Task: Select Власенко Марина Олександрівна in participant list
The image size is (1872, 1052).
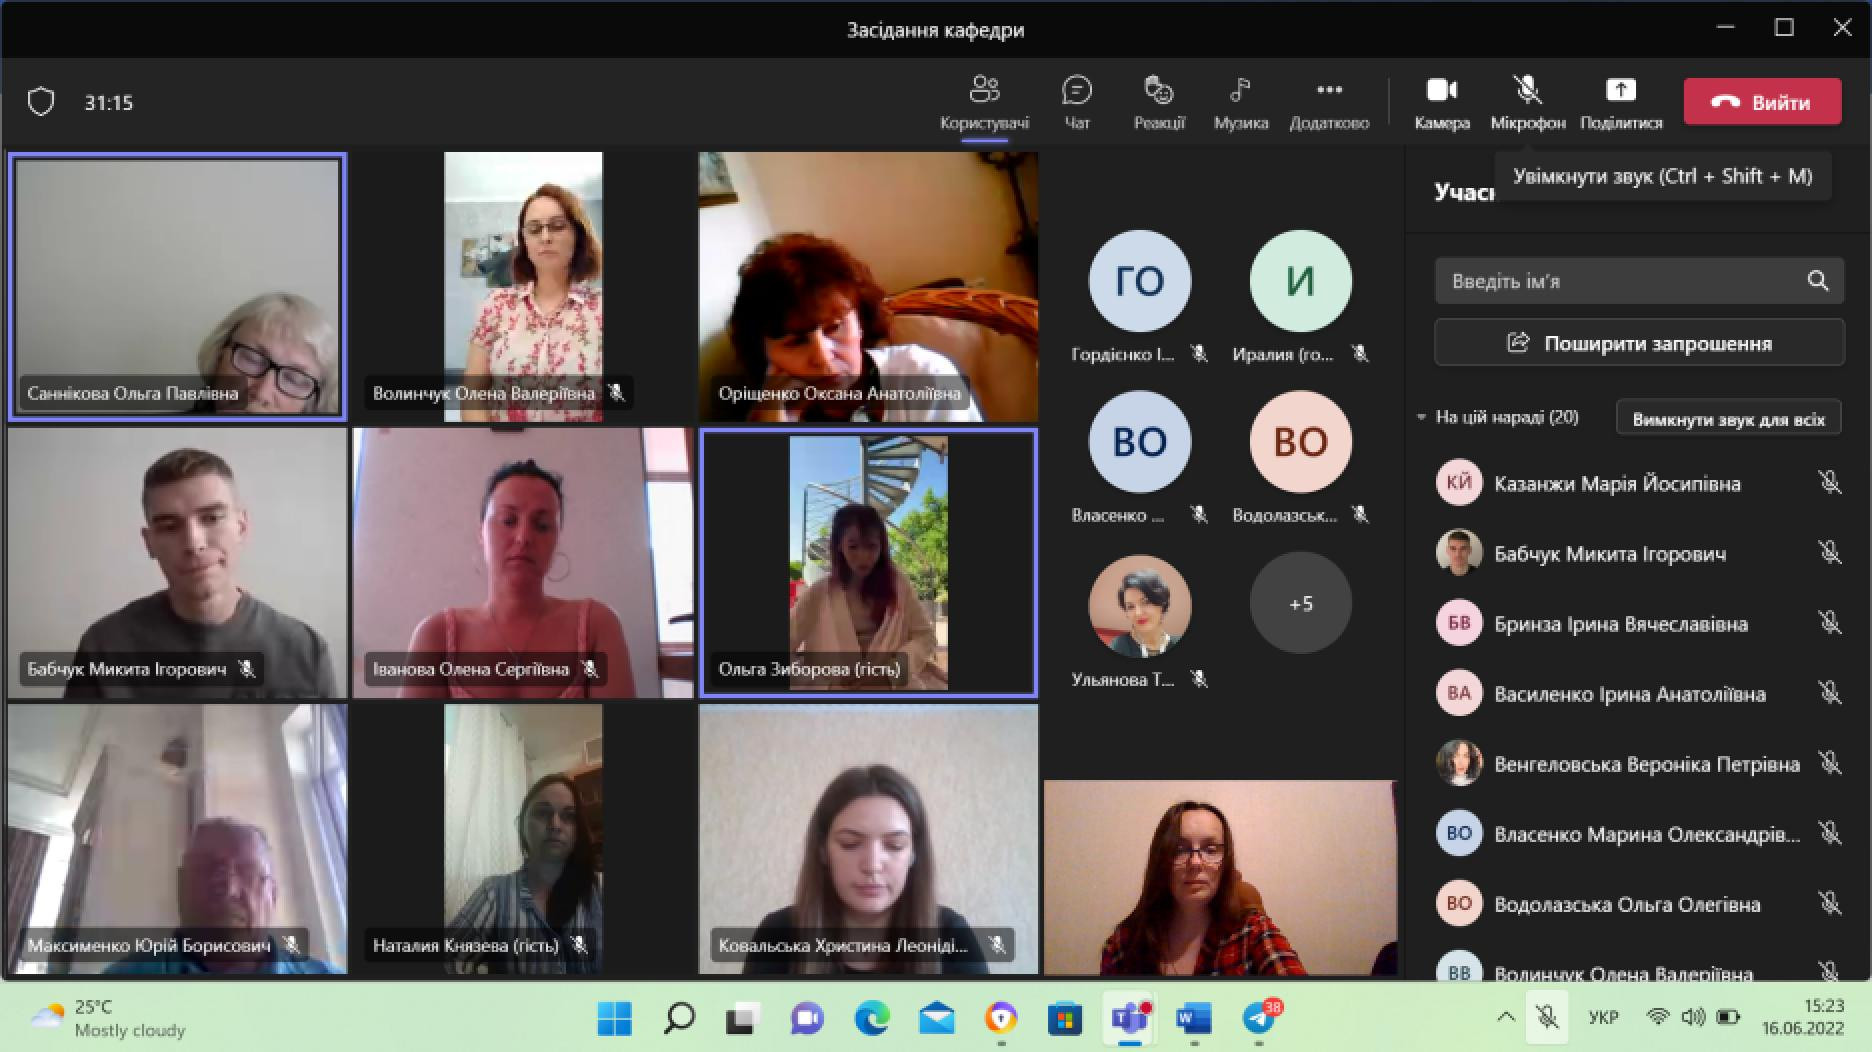Action: [x=1639, y=833]
